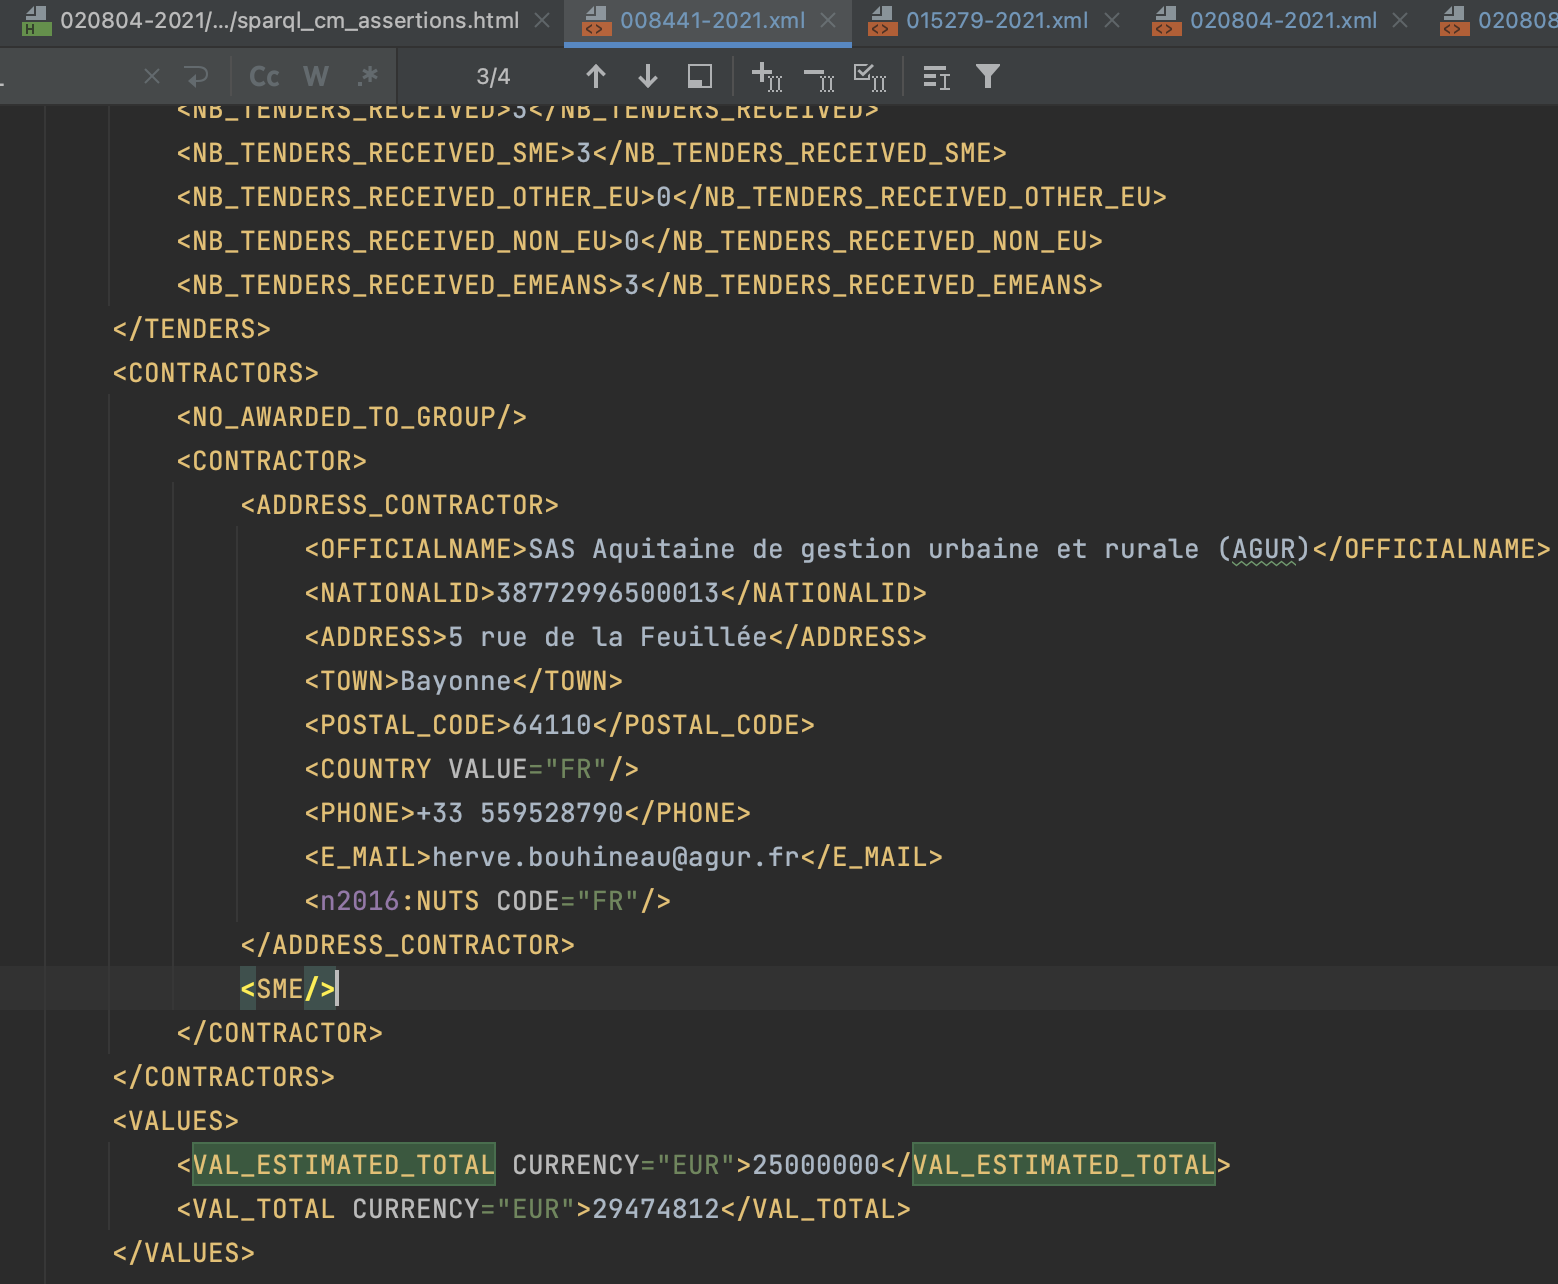
Task: Enable regex mode in search bar
Action: [x=367, y=75]
